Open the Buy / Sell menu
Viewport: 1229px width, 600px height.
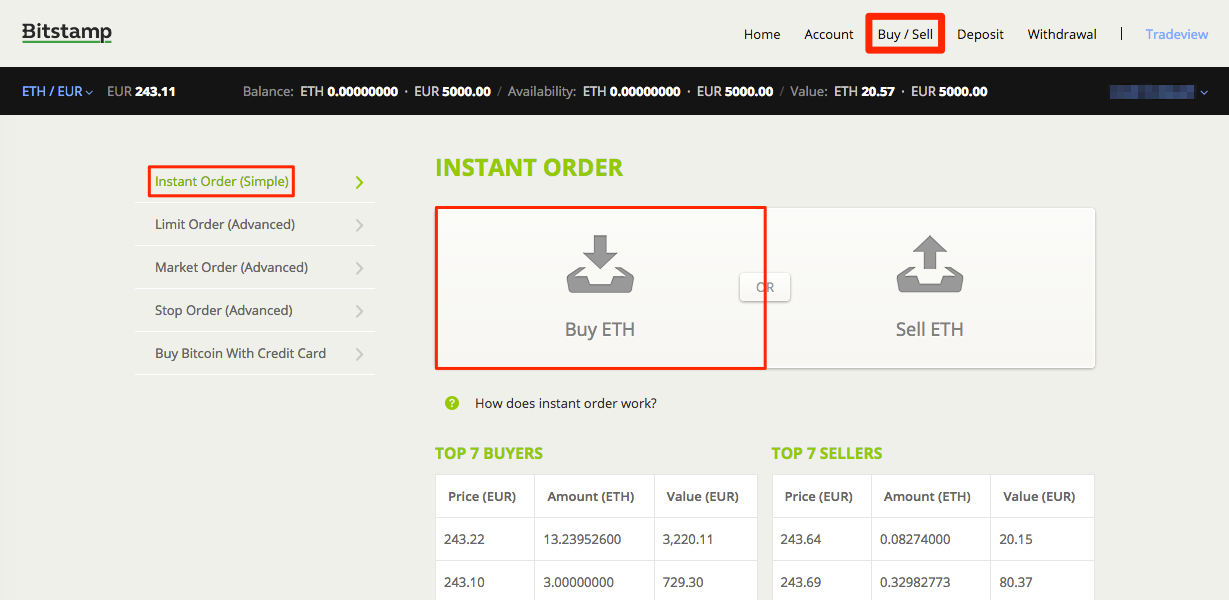click(905, 34)
